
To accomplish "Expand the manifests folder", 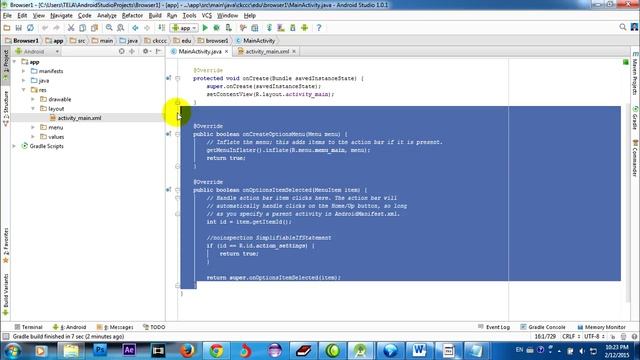I will pyautogui.click(x=24, y=71).
